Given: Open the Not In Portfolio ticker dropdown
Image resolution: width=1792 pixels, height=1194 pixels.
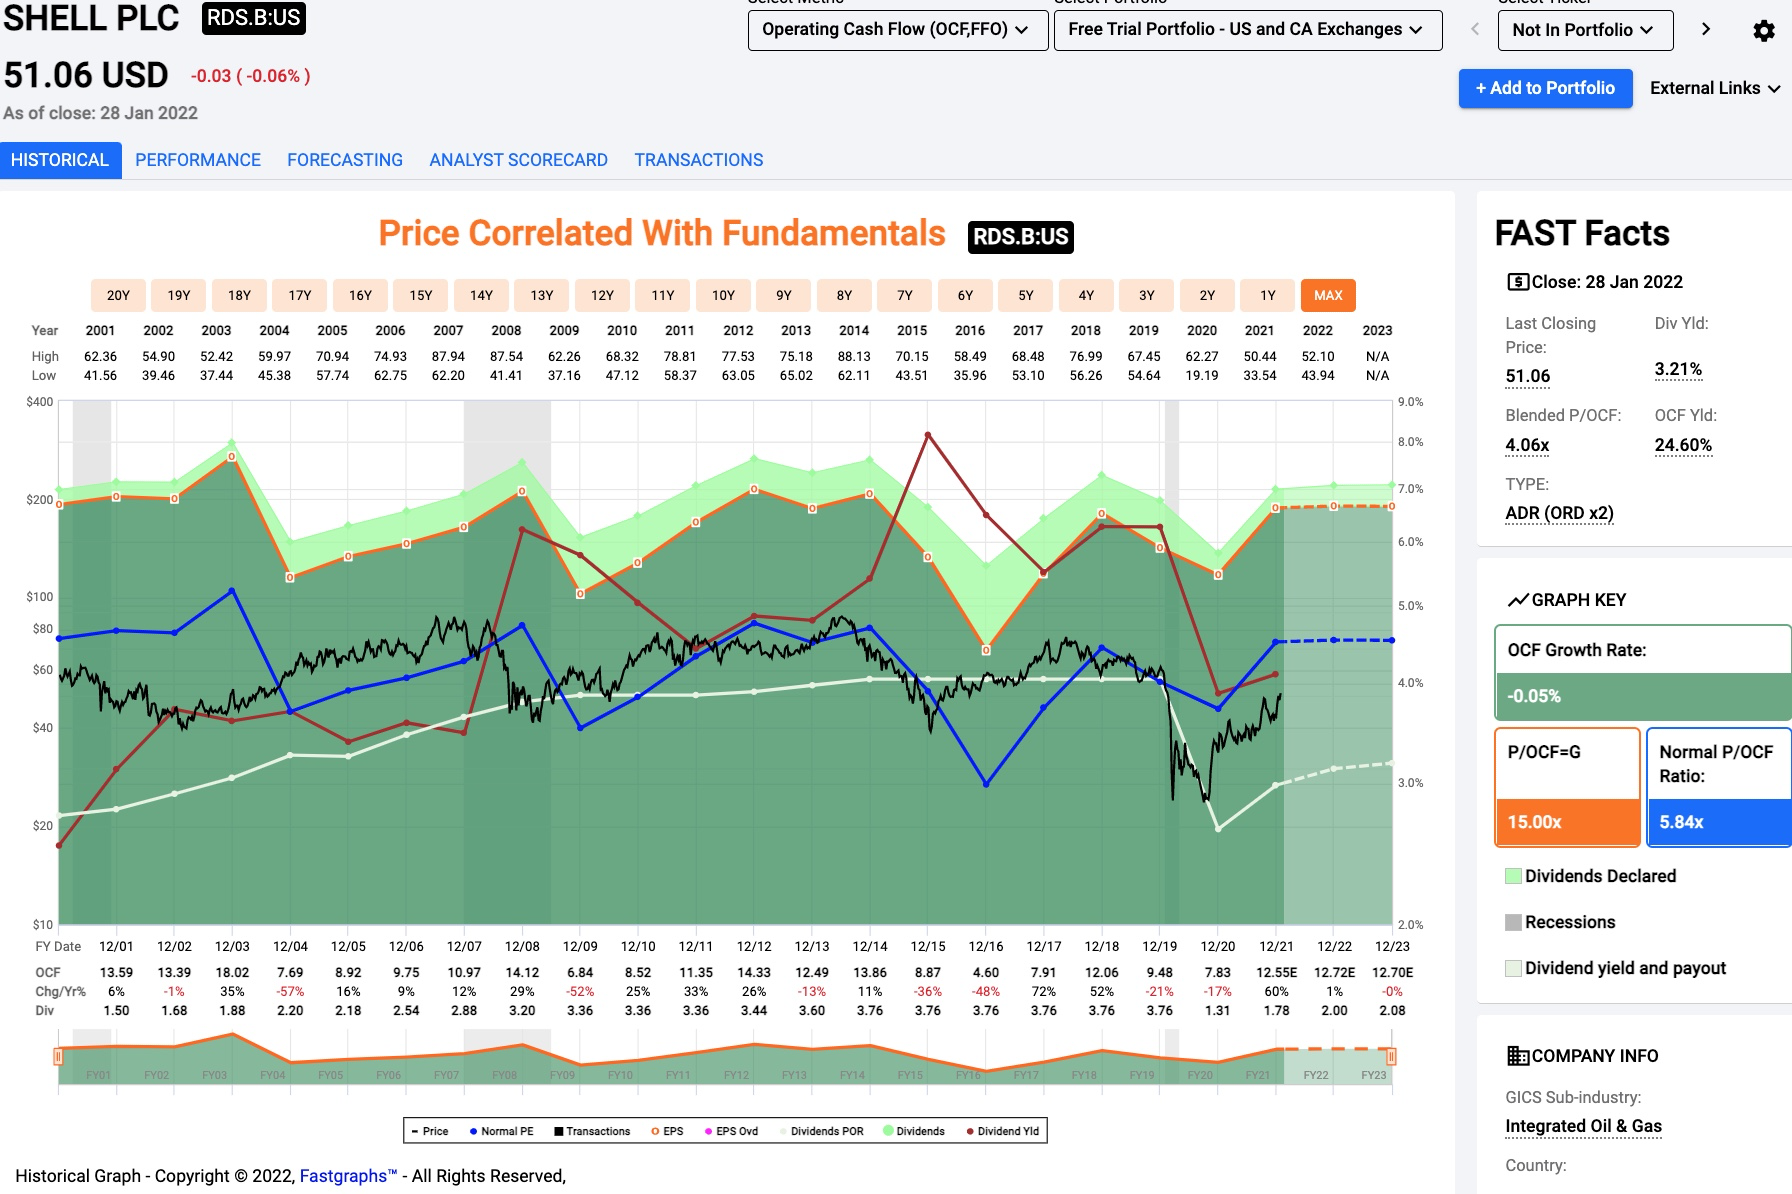Looking at the screenshot, I should tap(1585, 30).
